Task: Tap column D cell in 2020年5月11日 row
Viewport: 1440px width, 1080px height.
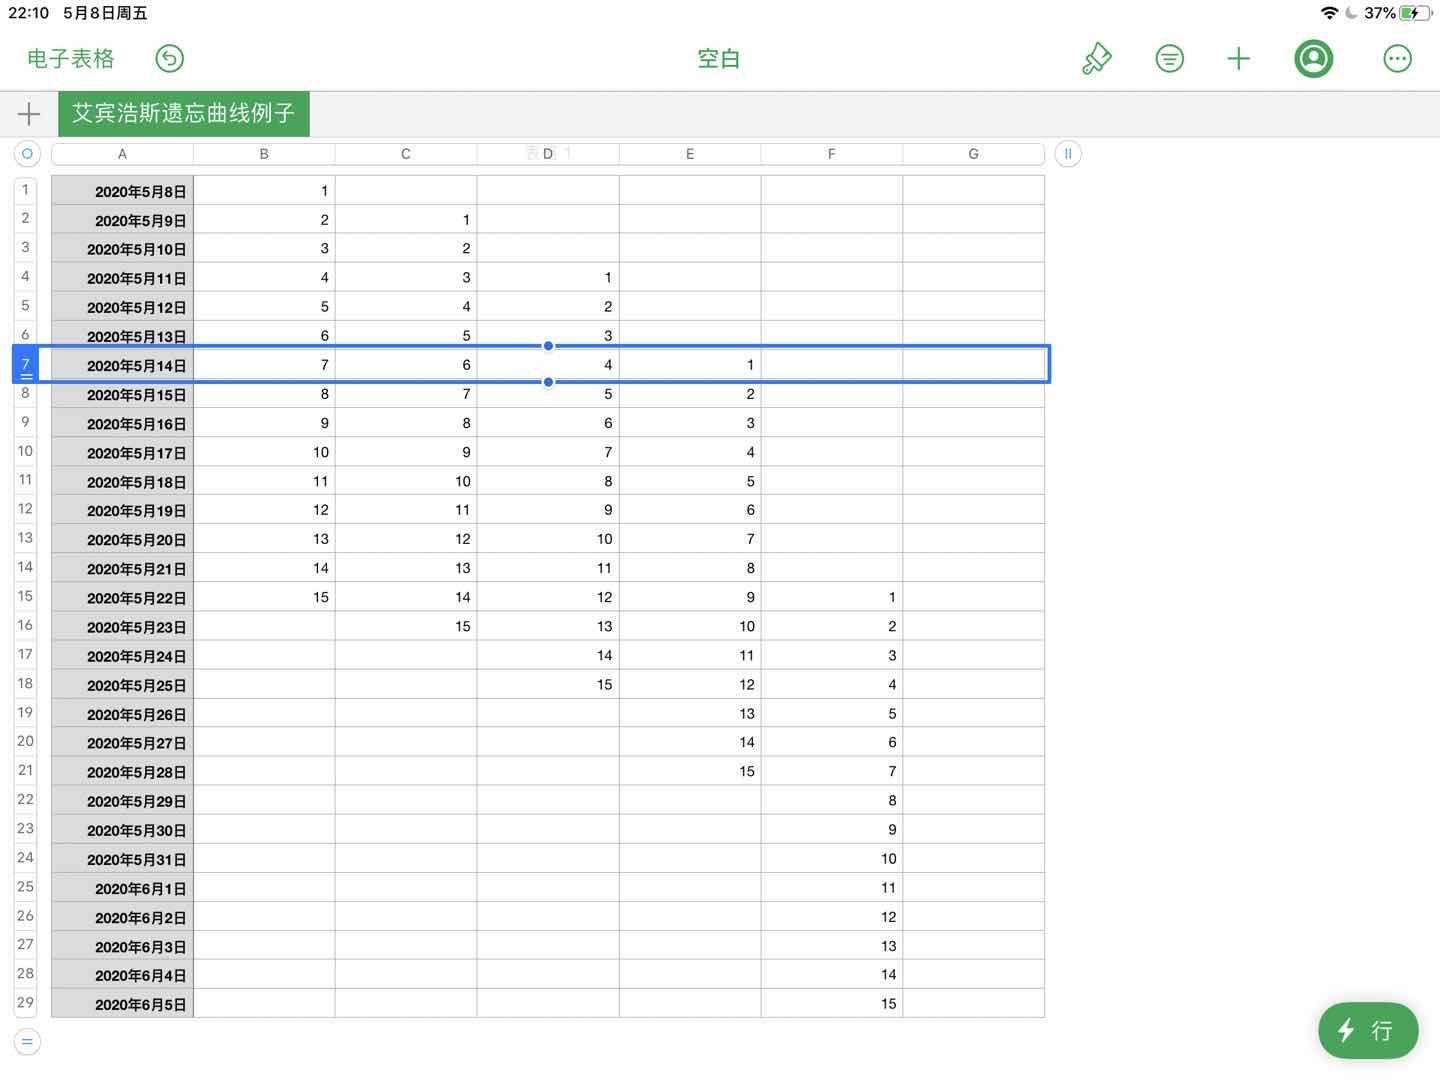Action: click(x=548, y=277)
